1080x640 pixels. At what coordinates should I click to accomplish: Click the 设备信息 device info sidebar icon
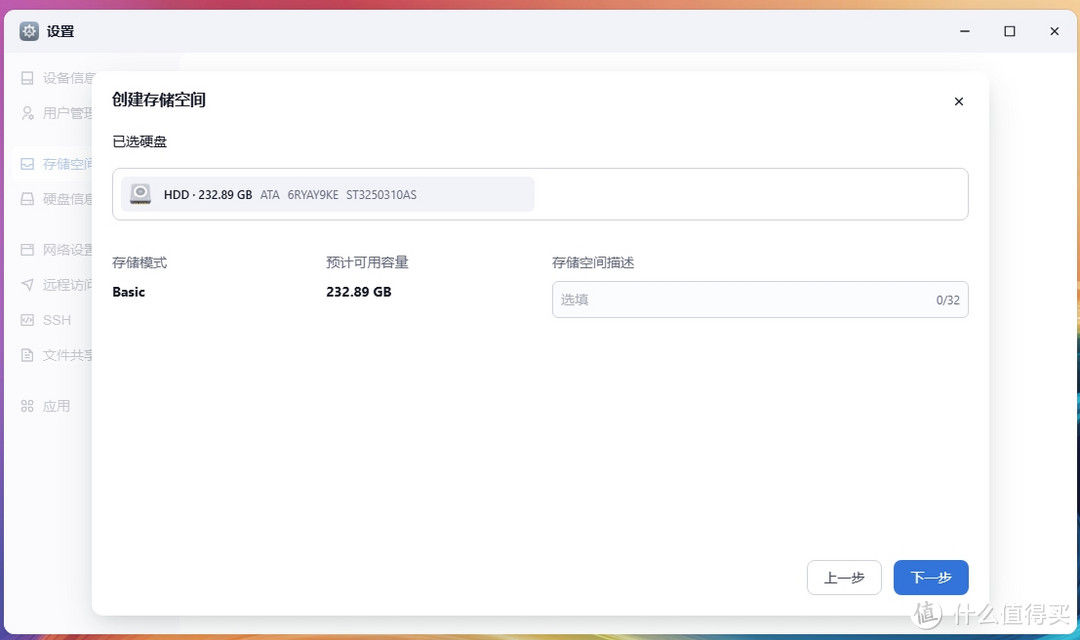tap(26, 78)
